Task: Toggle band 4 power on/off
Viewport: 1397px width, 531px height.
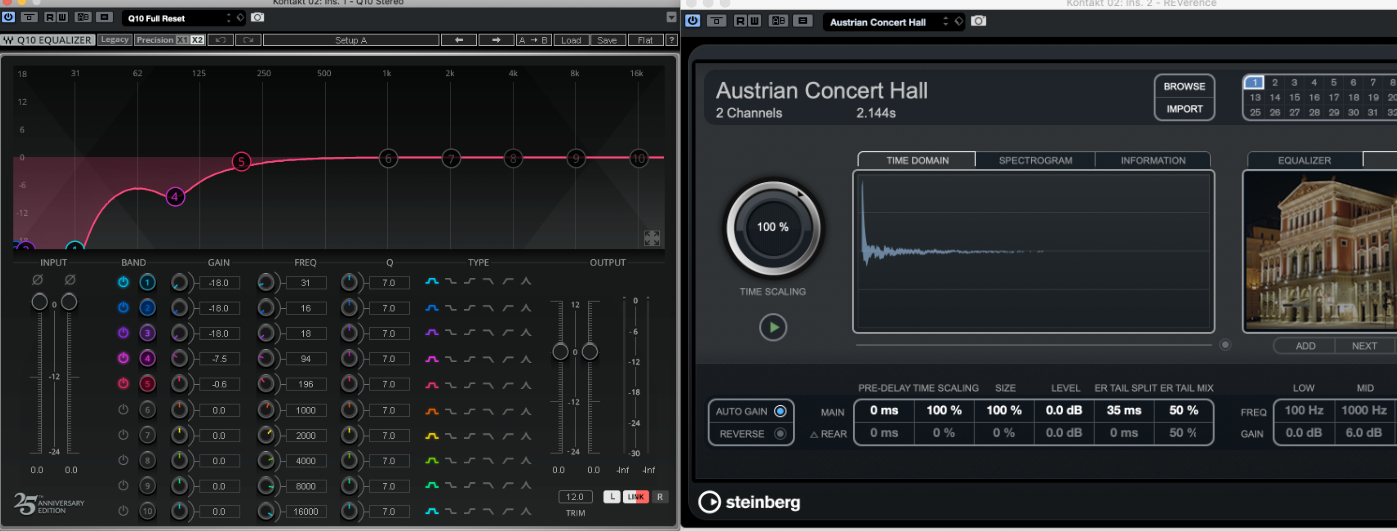Action: coord(124,358)
